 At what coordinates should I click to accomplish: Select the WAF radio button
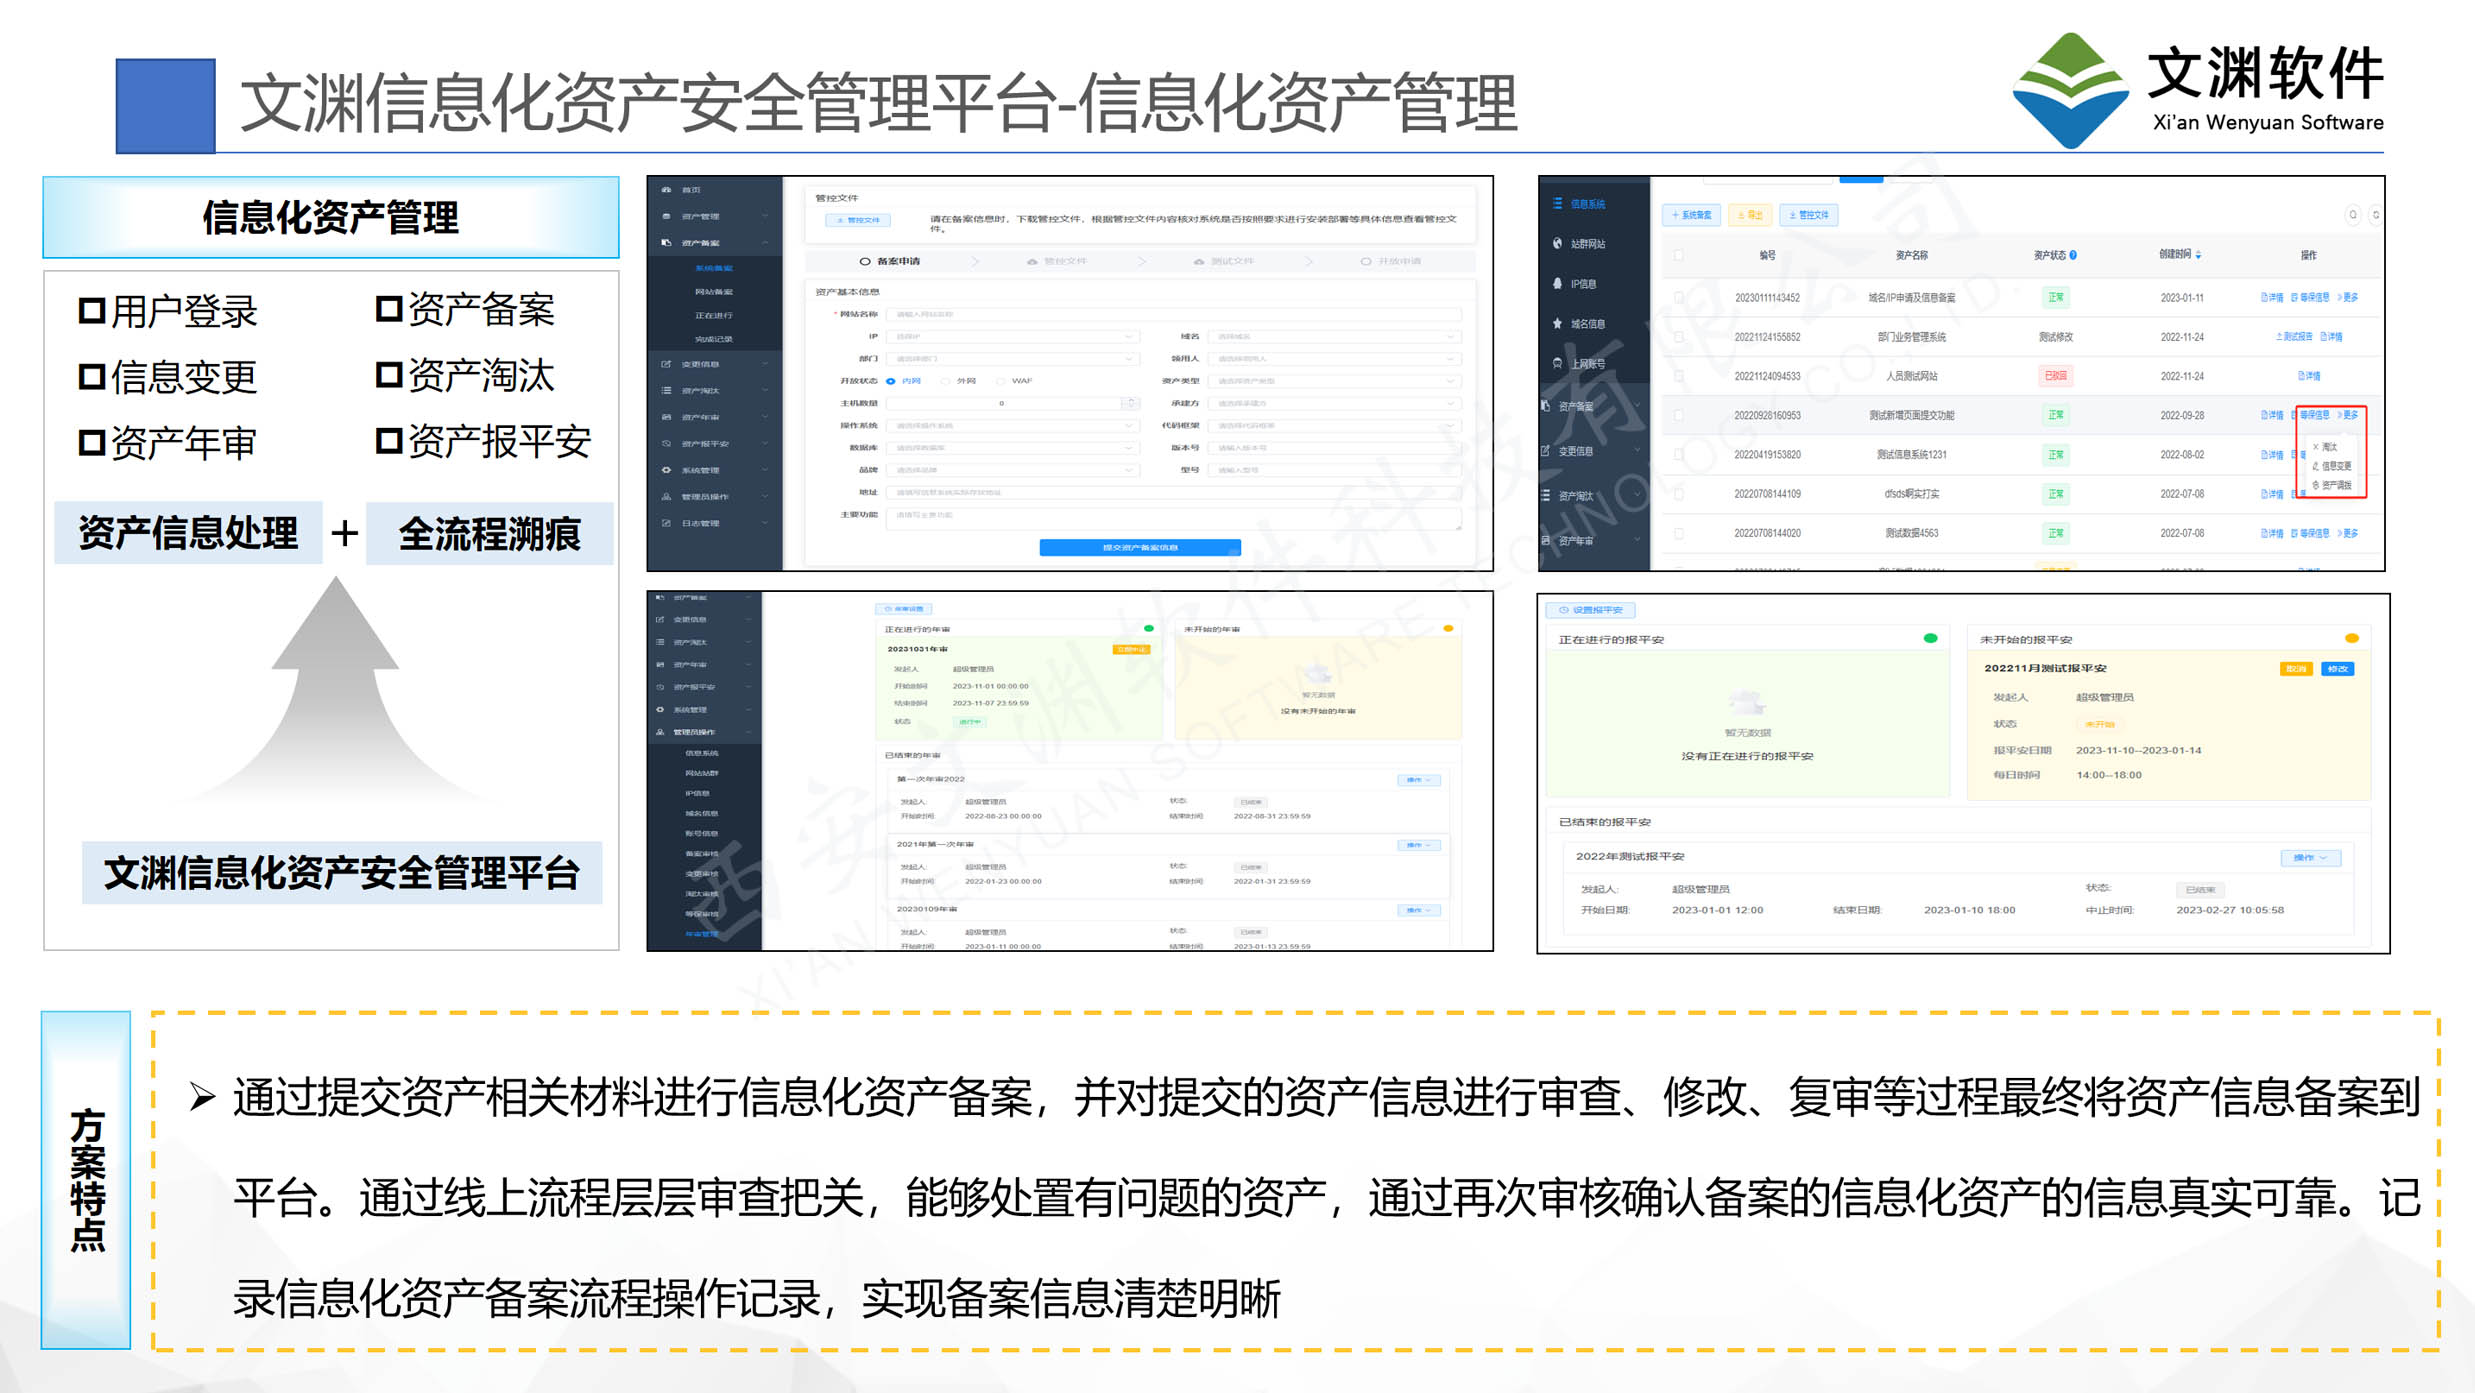tap(1001, 381)
